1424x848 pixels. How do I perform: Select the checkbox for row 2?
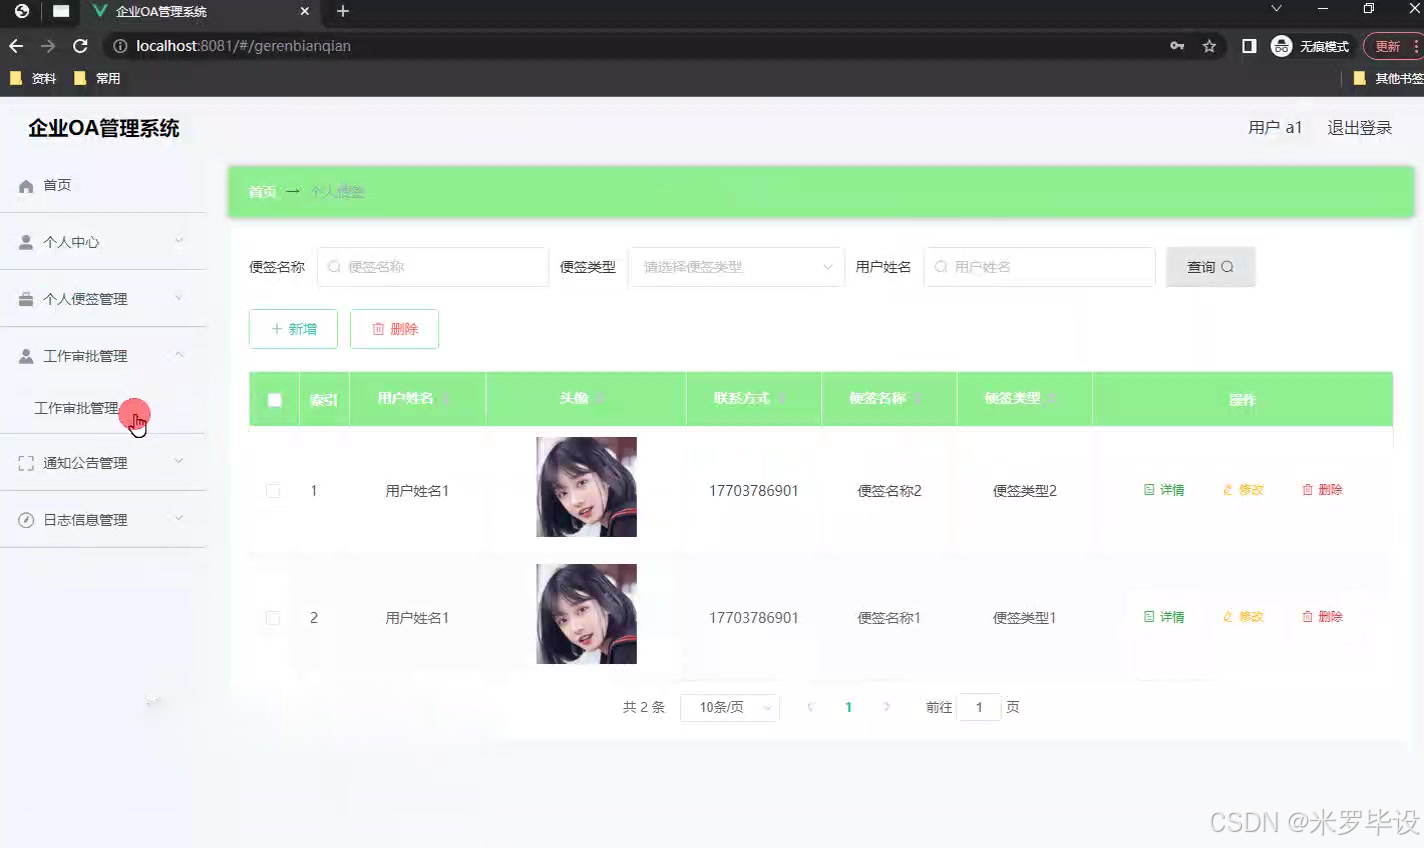(273, 617)
